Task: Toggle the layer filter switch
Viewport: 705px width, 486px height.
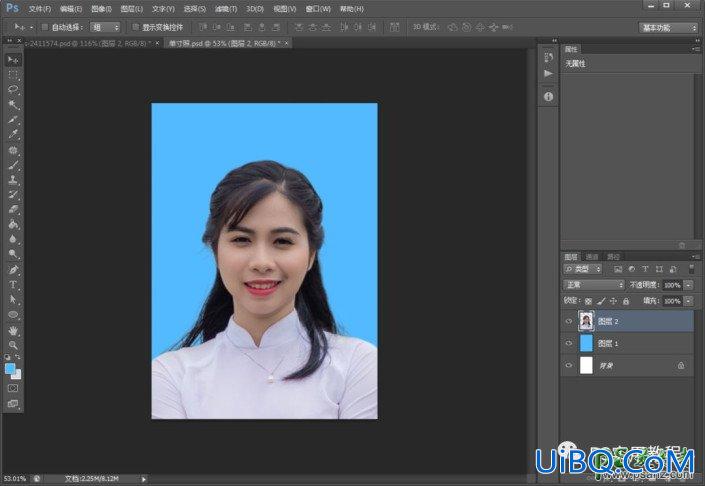Action: [691, 269]
